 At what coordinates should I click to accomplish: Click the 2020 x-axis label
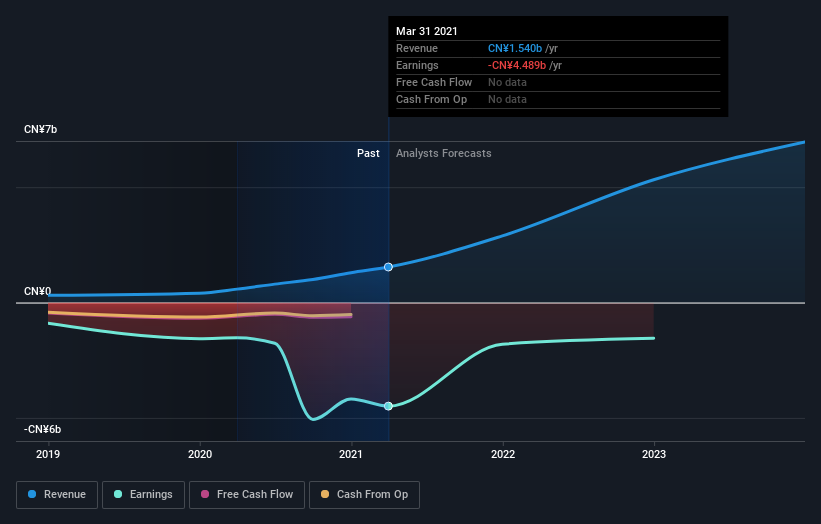coord(200,454)
